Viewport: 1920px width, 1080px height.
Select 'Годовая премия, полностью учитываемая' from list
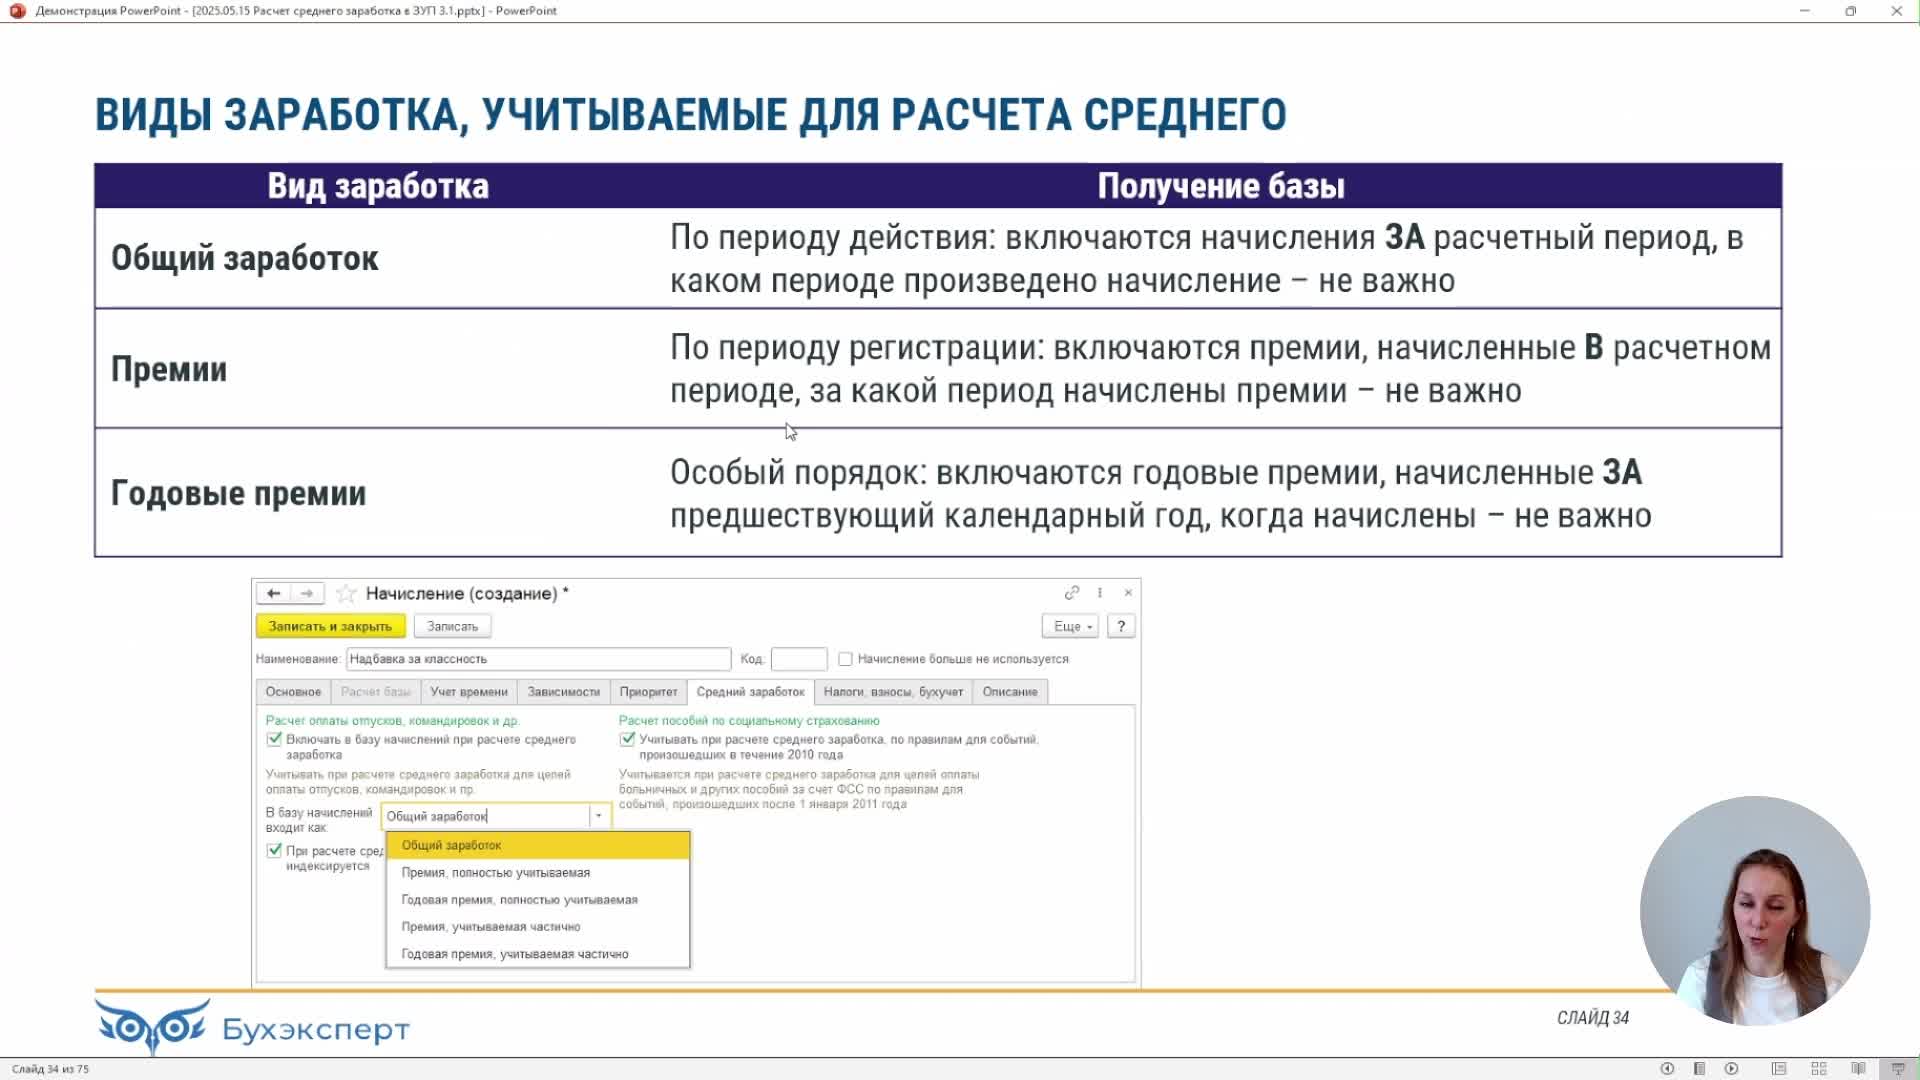519,900
